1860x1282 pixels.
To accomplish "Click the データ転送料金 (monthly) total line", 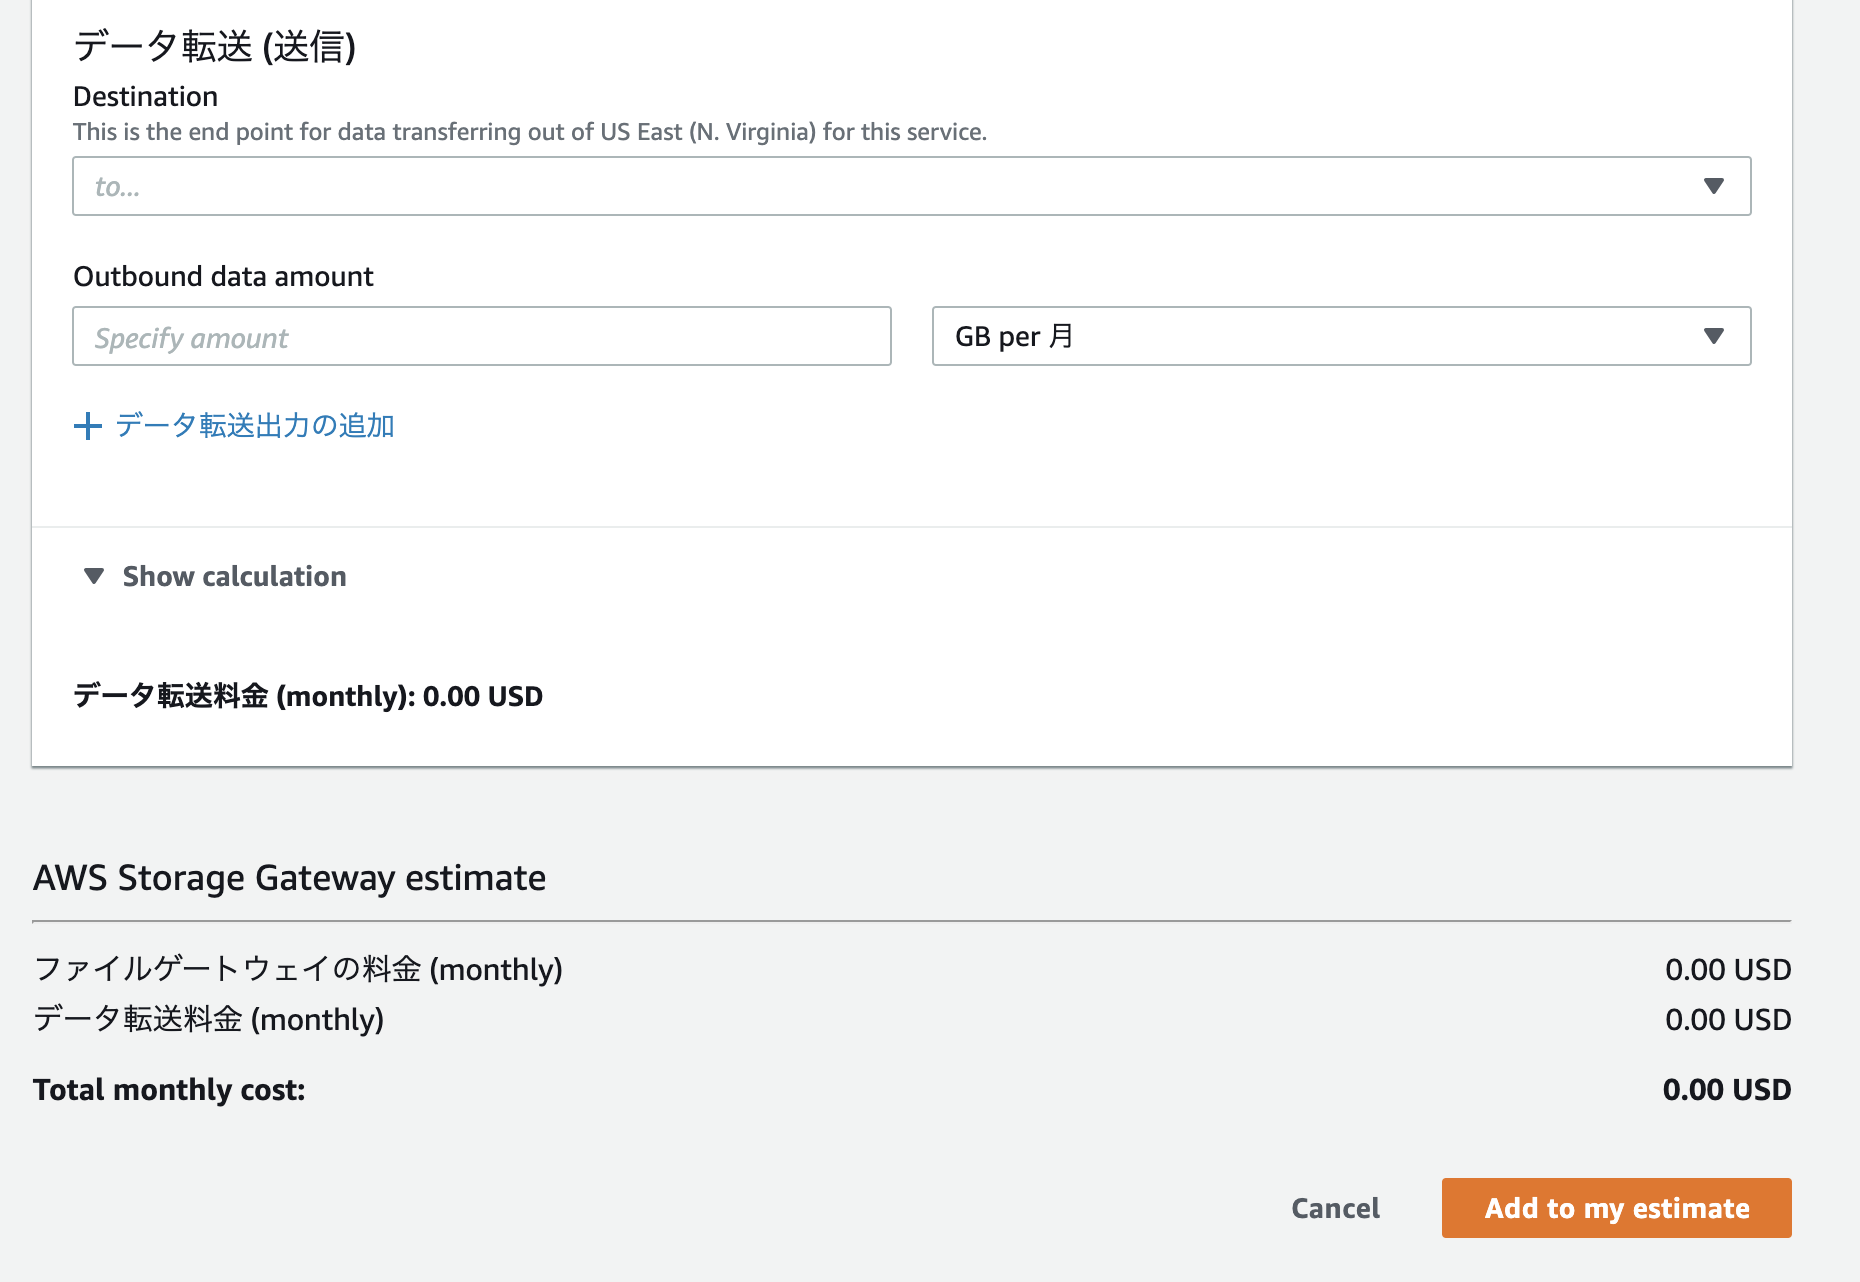I will pos(209,1019).
